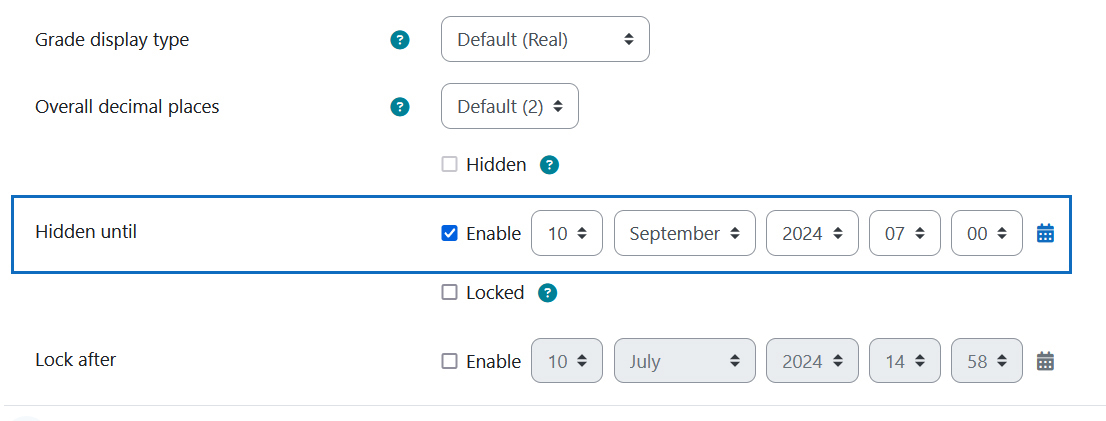This screenshot has width=1106, height=421.
Task: Open help for the Locked checkbox
Action: tap(547, 293)
